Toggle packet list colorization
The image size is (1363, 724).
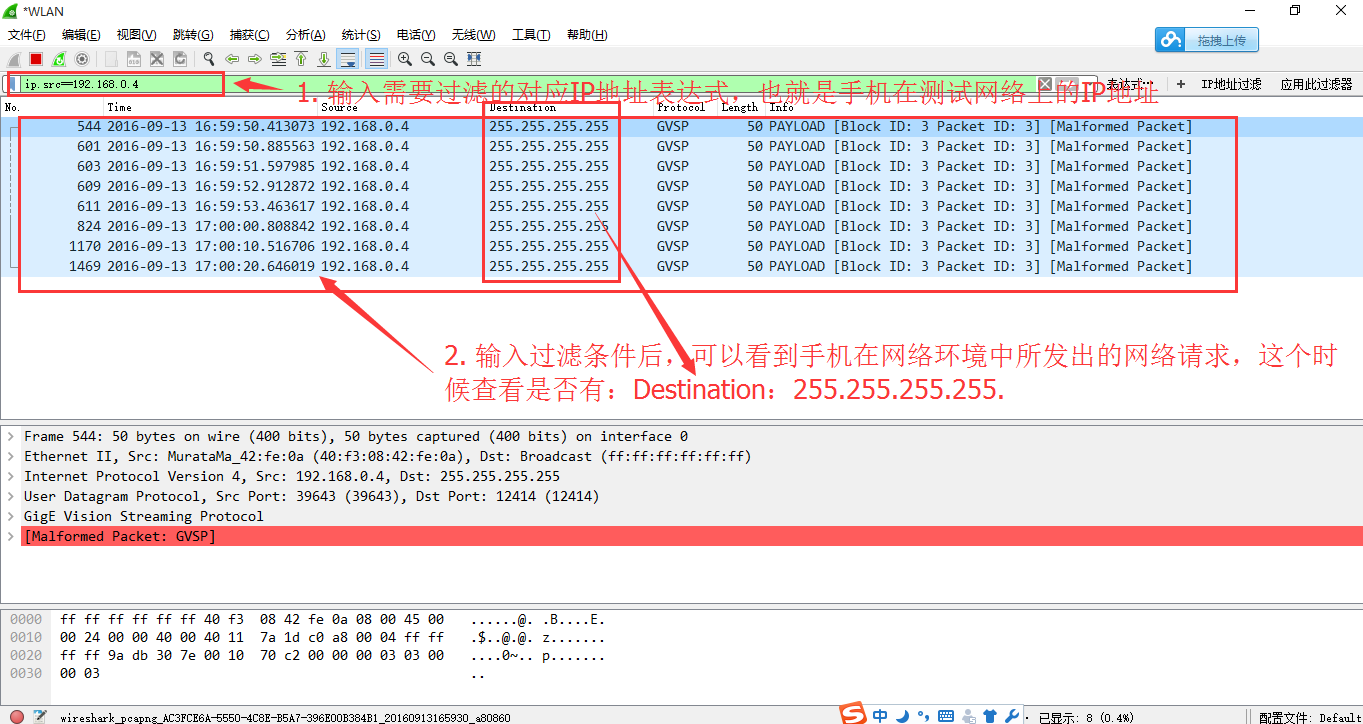coord(376,59)
